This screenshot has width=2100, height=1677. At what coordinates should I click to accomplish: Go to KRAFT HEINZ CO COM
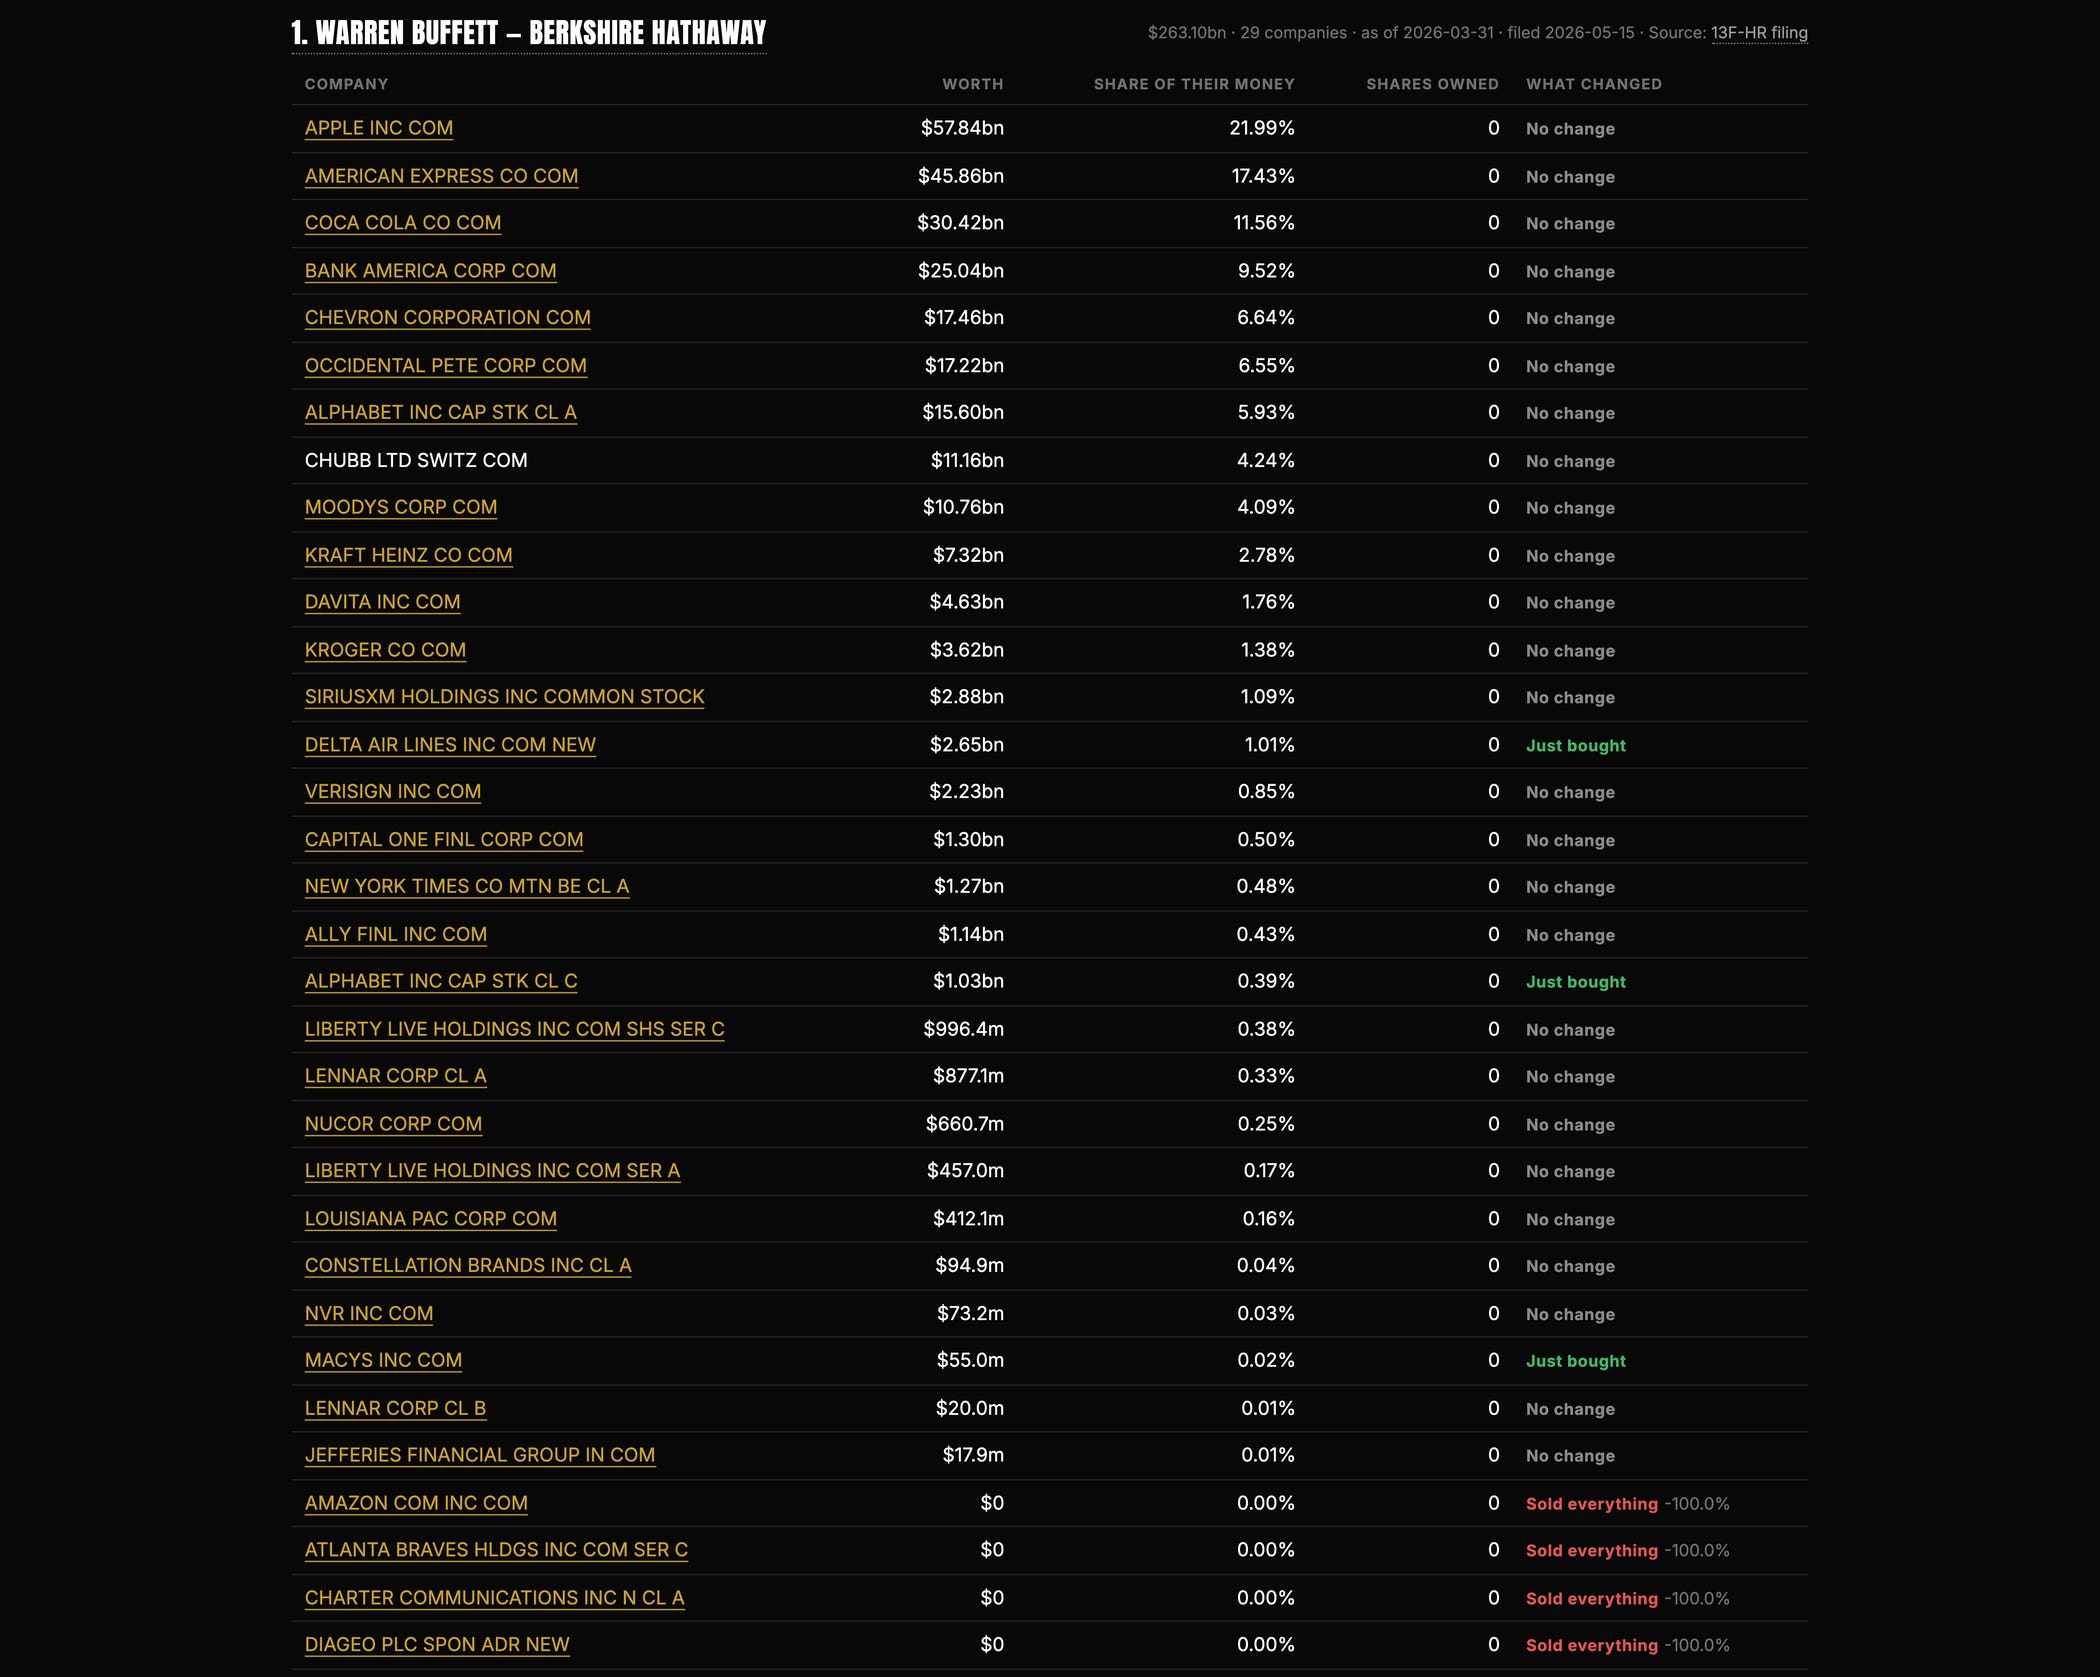[409, 555]
